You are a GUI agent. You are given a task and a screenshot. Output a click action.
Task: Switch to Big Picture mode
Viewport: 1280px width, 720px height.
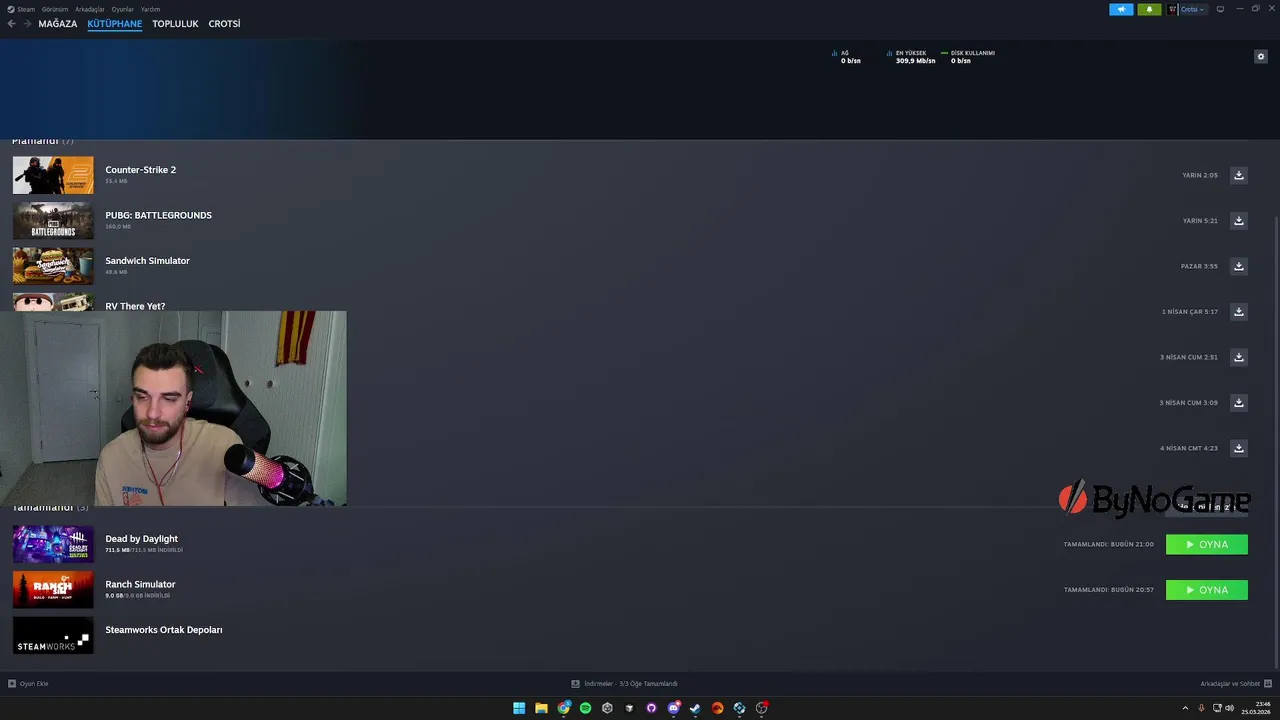[1220, 9]
